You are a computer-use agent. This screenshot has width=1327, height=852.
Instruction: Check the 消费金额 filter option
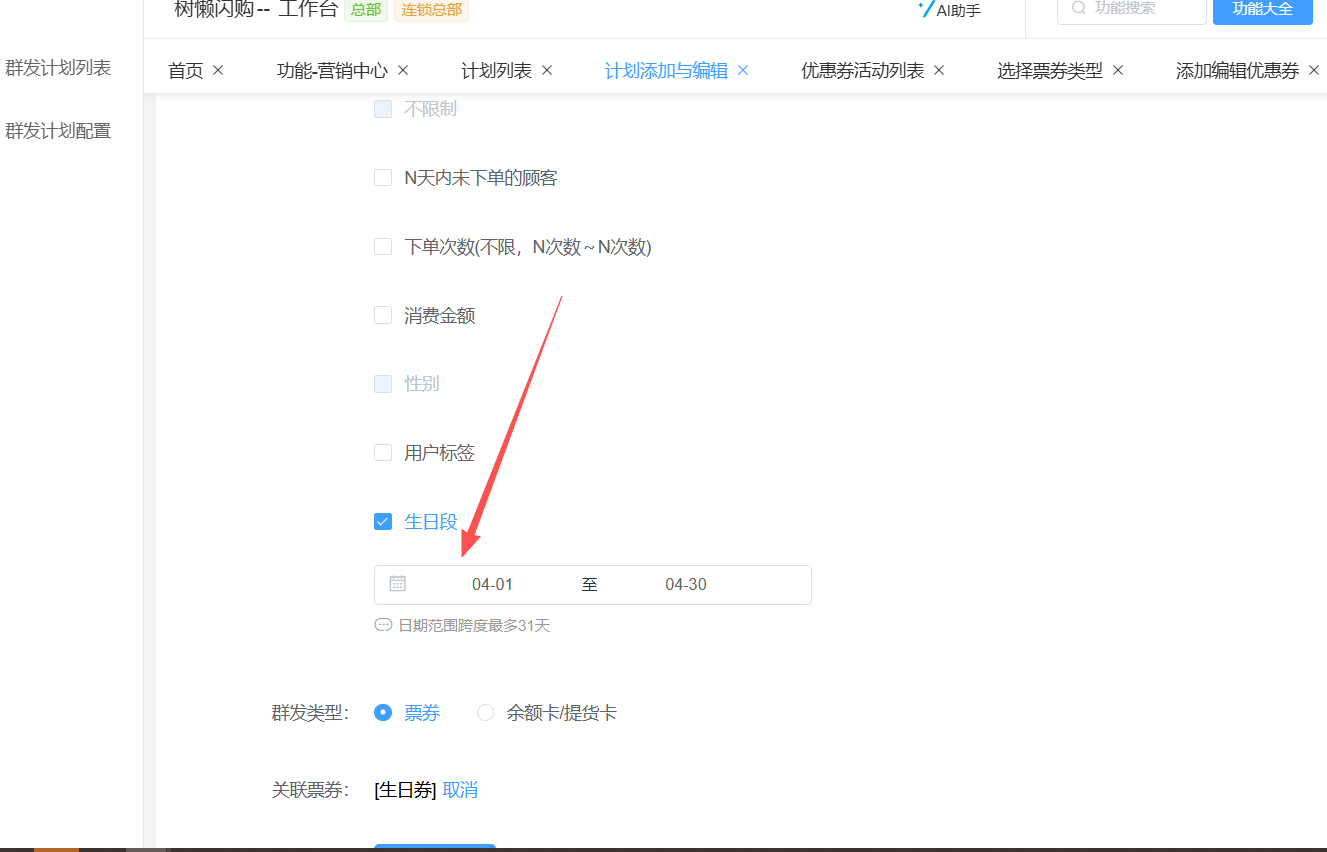click(x=383, y=315)
